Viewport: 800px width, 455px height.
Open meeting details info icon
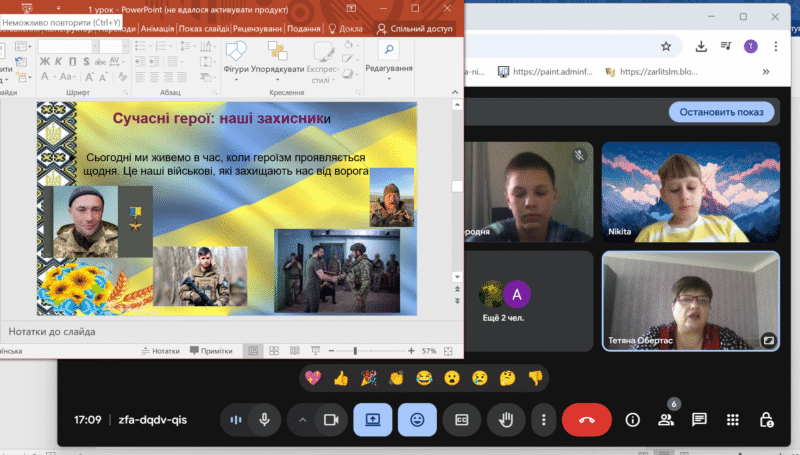[632, 420]
